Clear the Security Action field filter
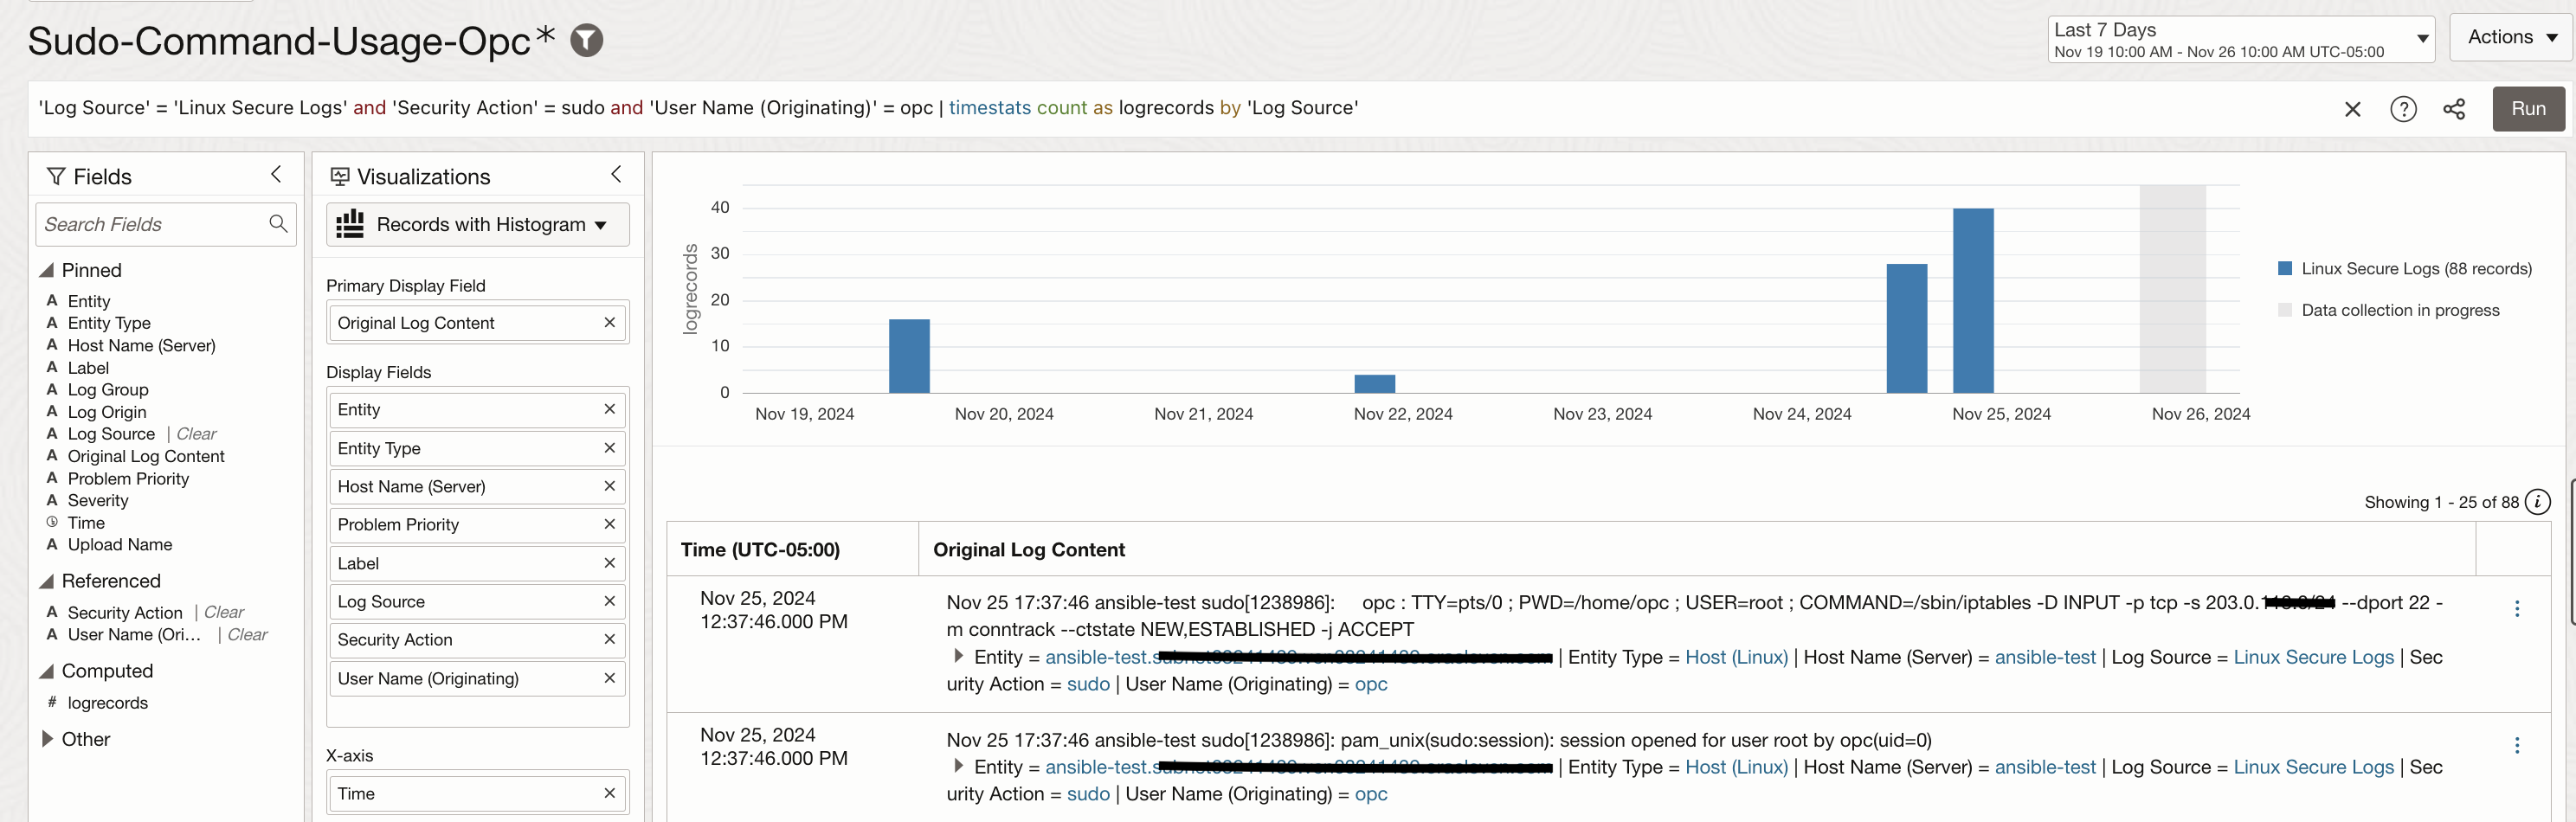 tap(224, 612)
